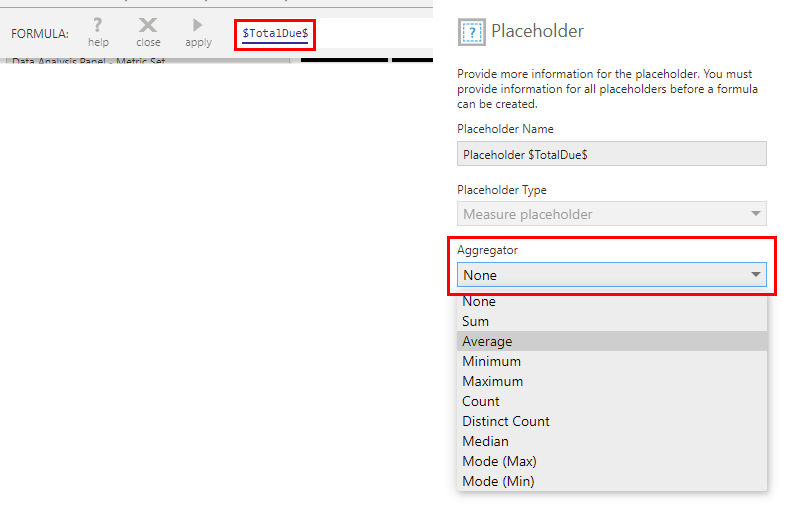
Task: Click the Placeholder panel question mark icon
Action: [x=472, y=32]
